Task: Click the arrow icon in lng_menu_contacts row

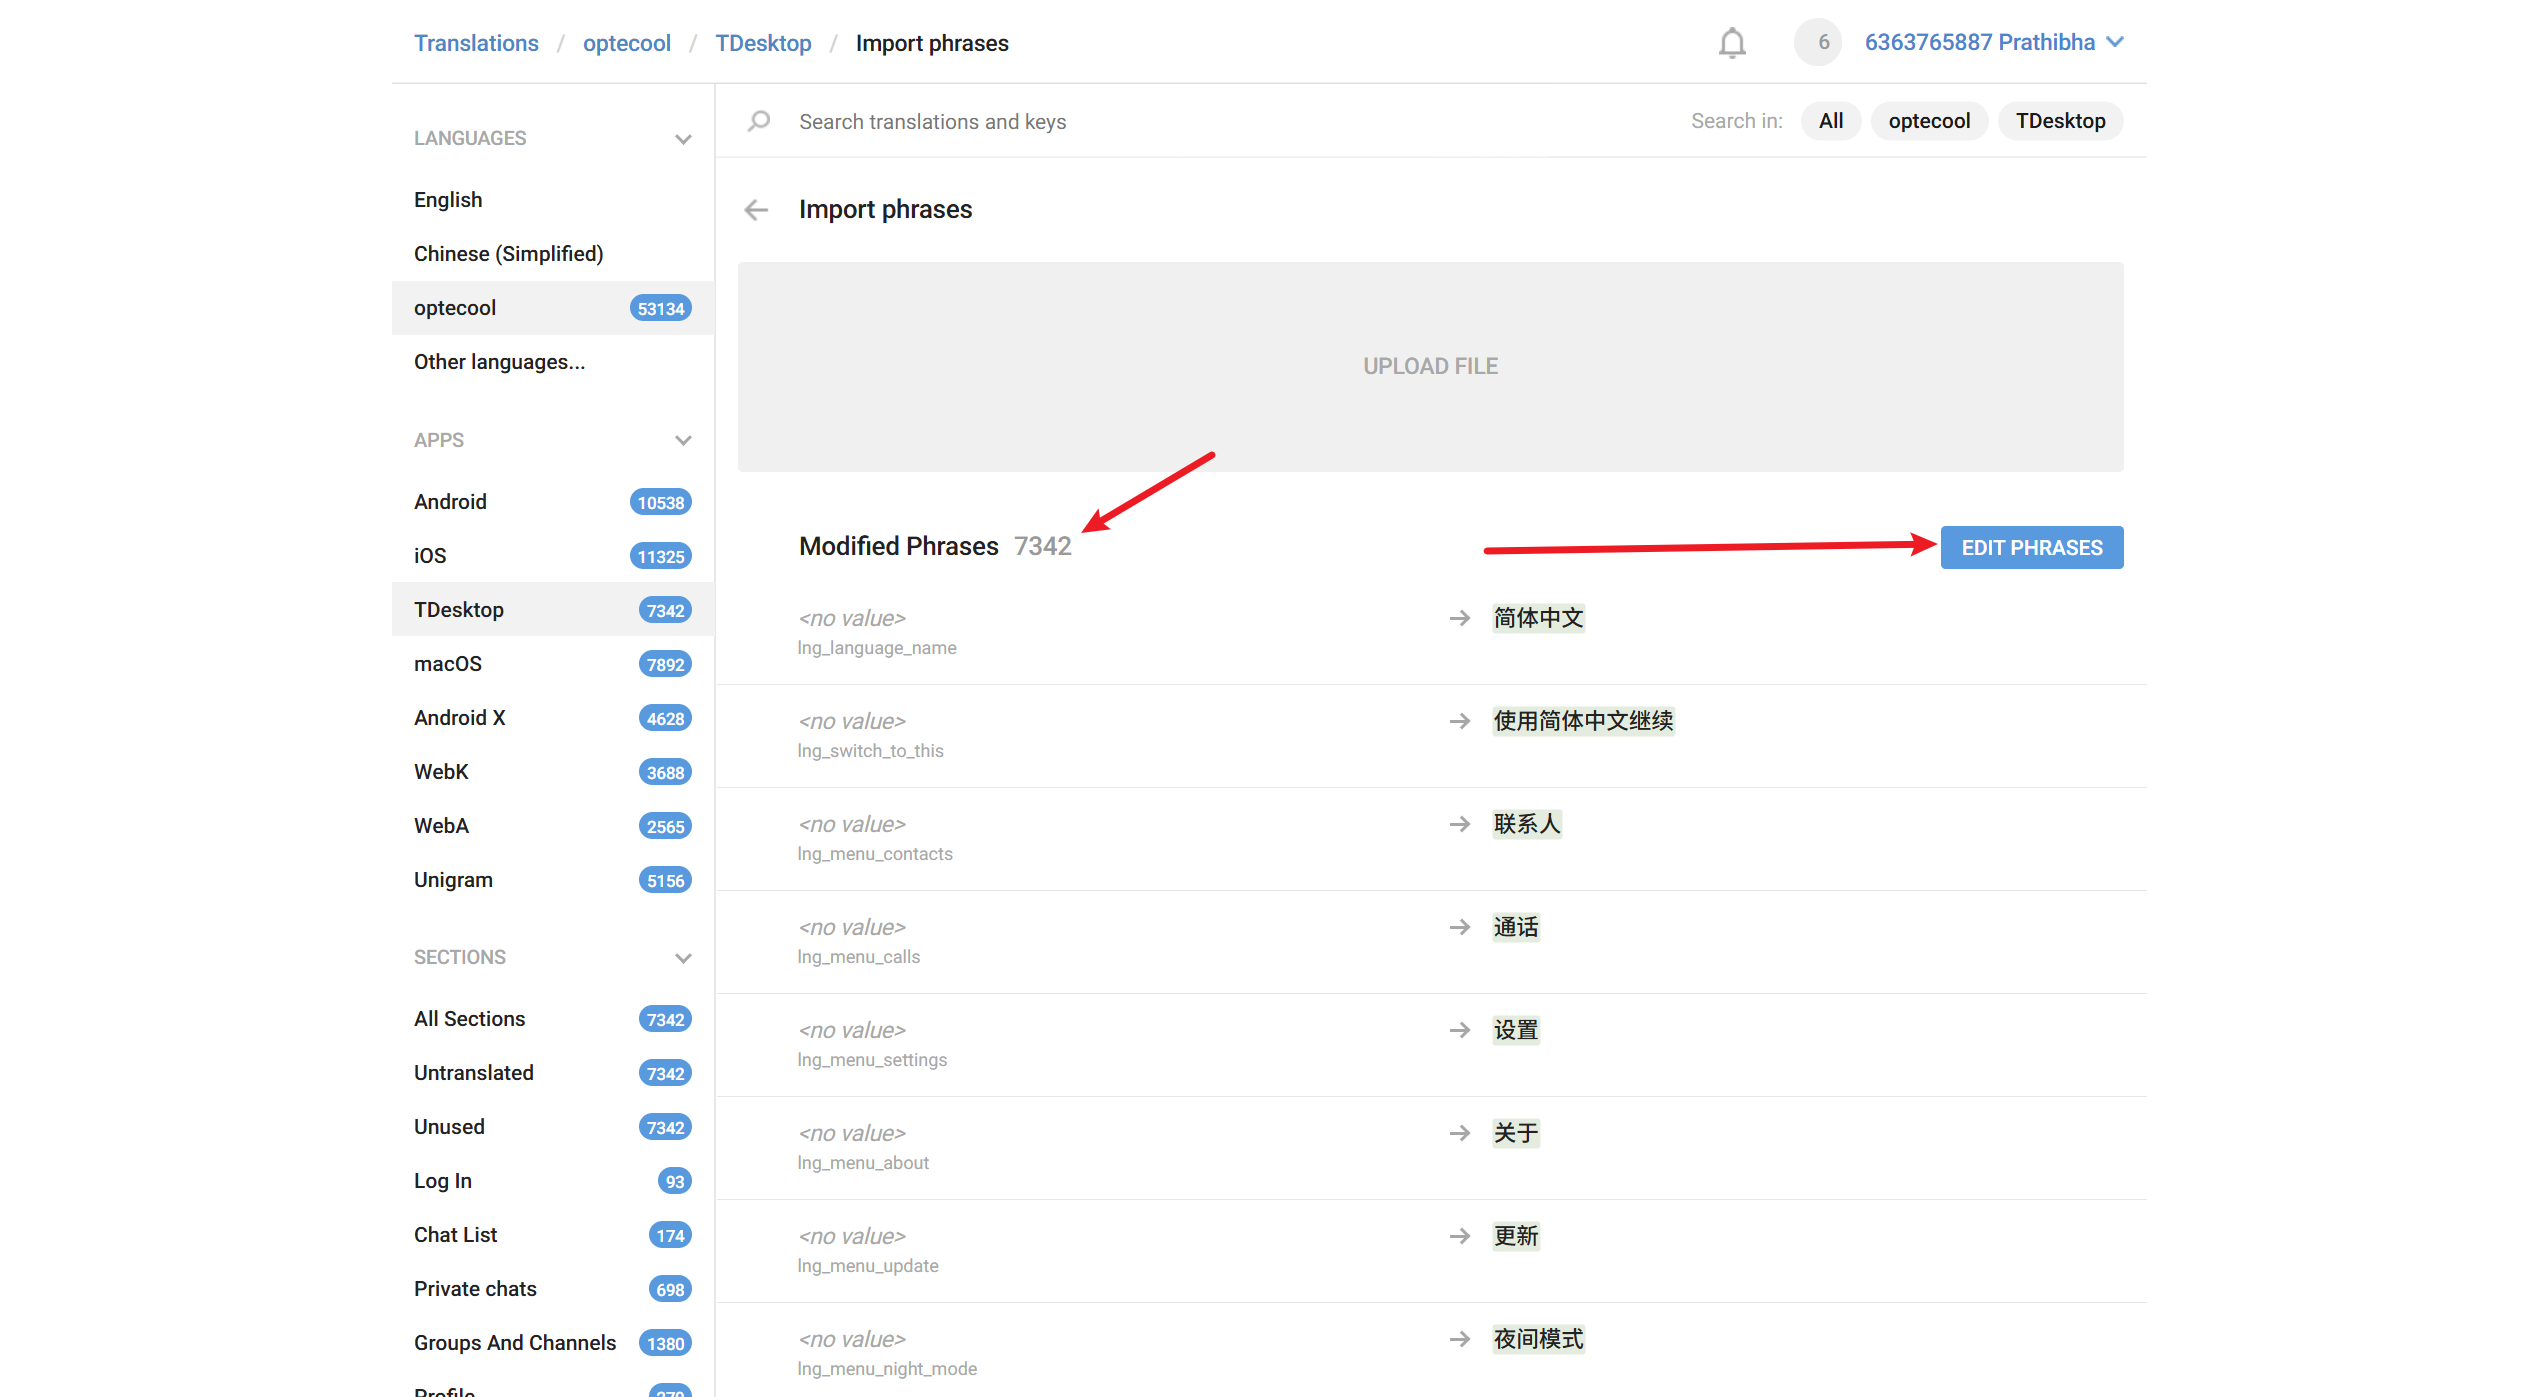Action: 1460,824
